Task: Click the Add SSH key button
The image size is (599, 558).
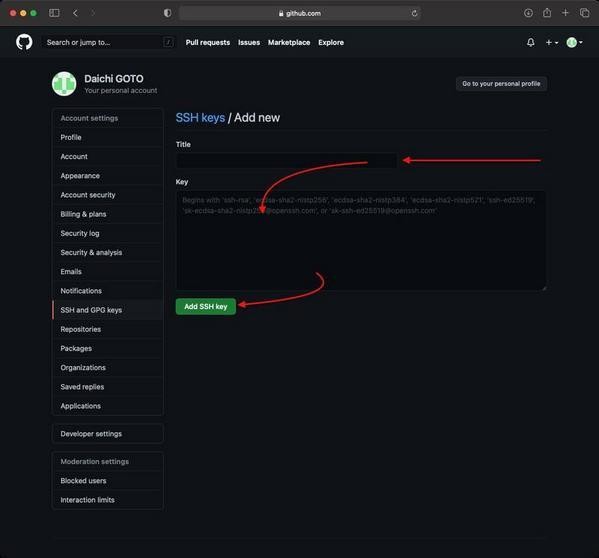Action: pyautogui.click(x=206, y=306)
